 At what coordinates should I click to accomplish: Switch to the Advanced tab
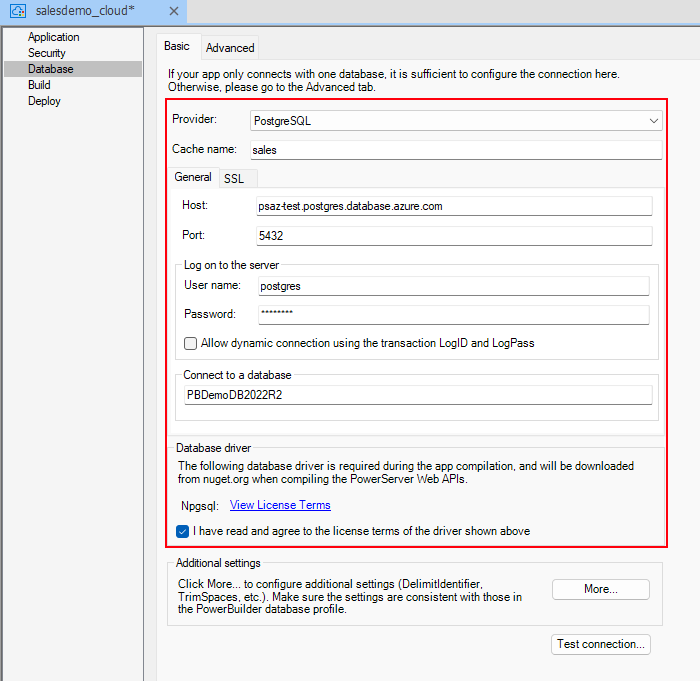point(230,48)
